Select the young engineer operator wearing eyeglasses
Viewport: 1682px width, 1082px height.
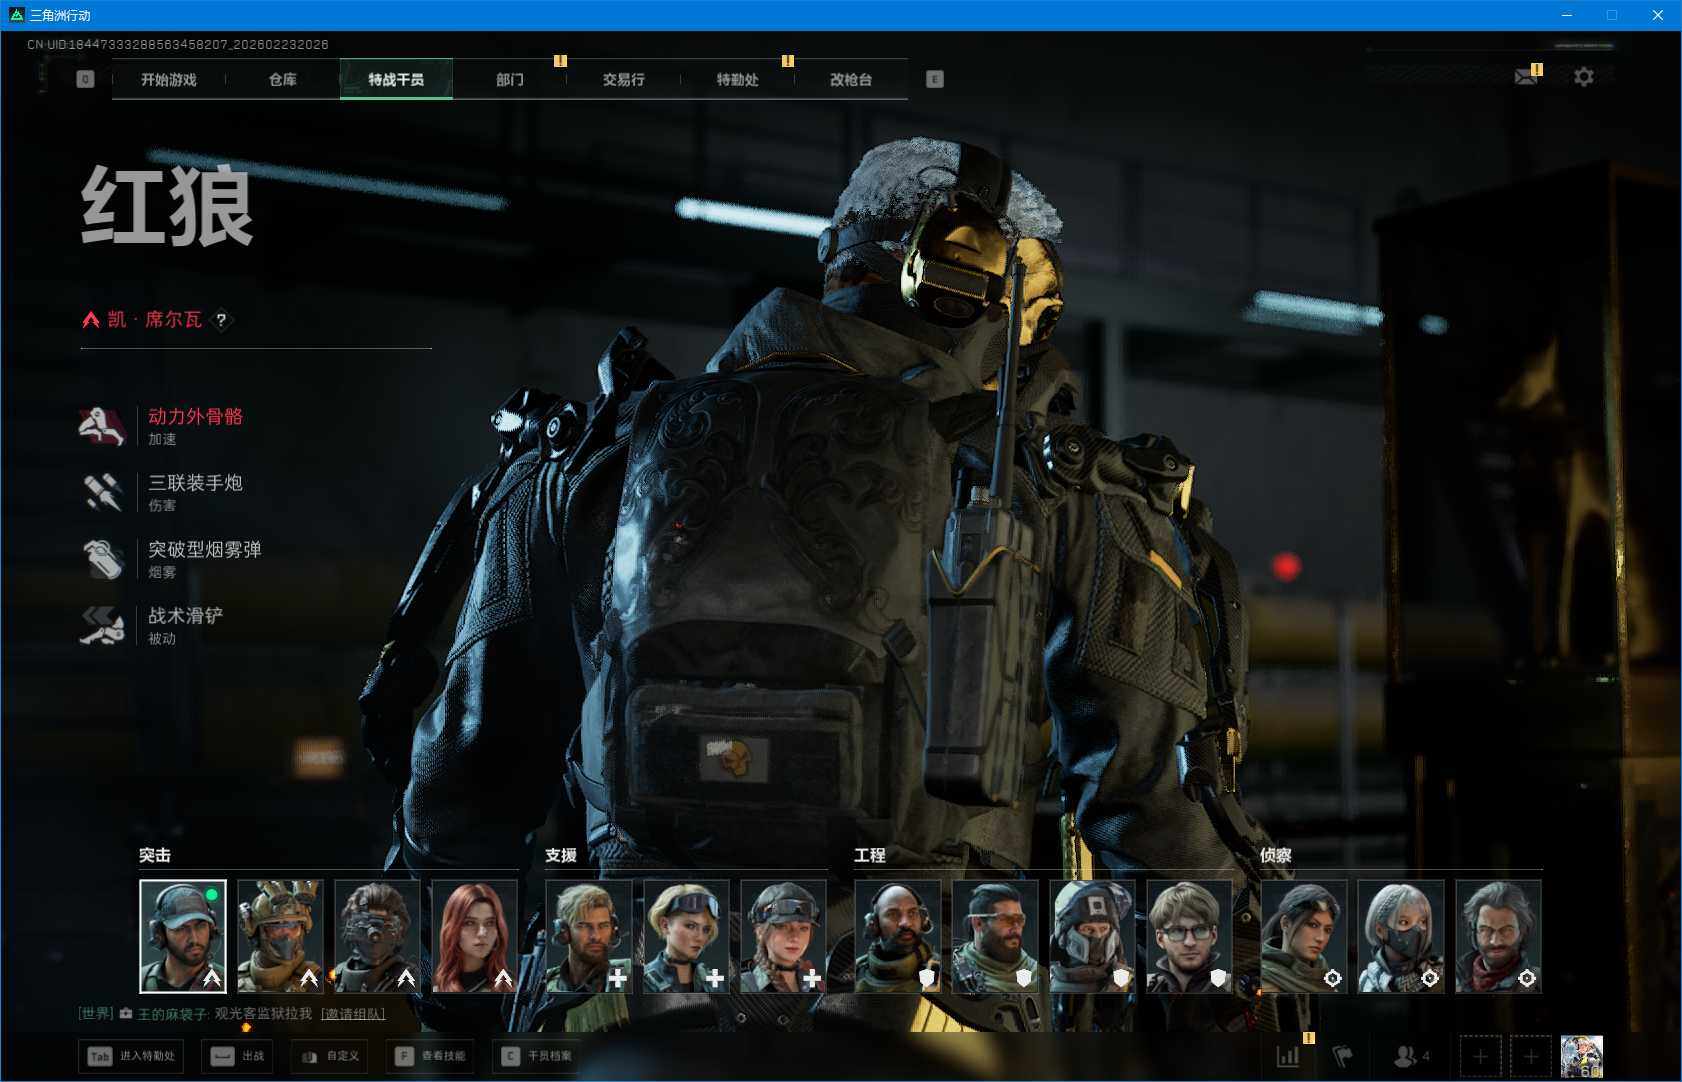click(x=1190, y=936)
